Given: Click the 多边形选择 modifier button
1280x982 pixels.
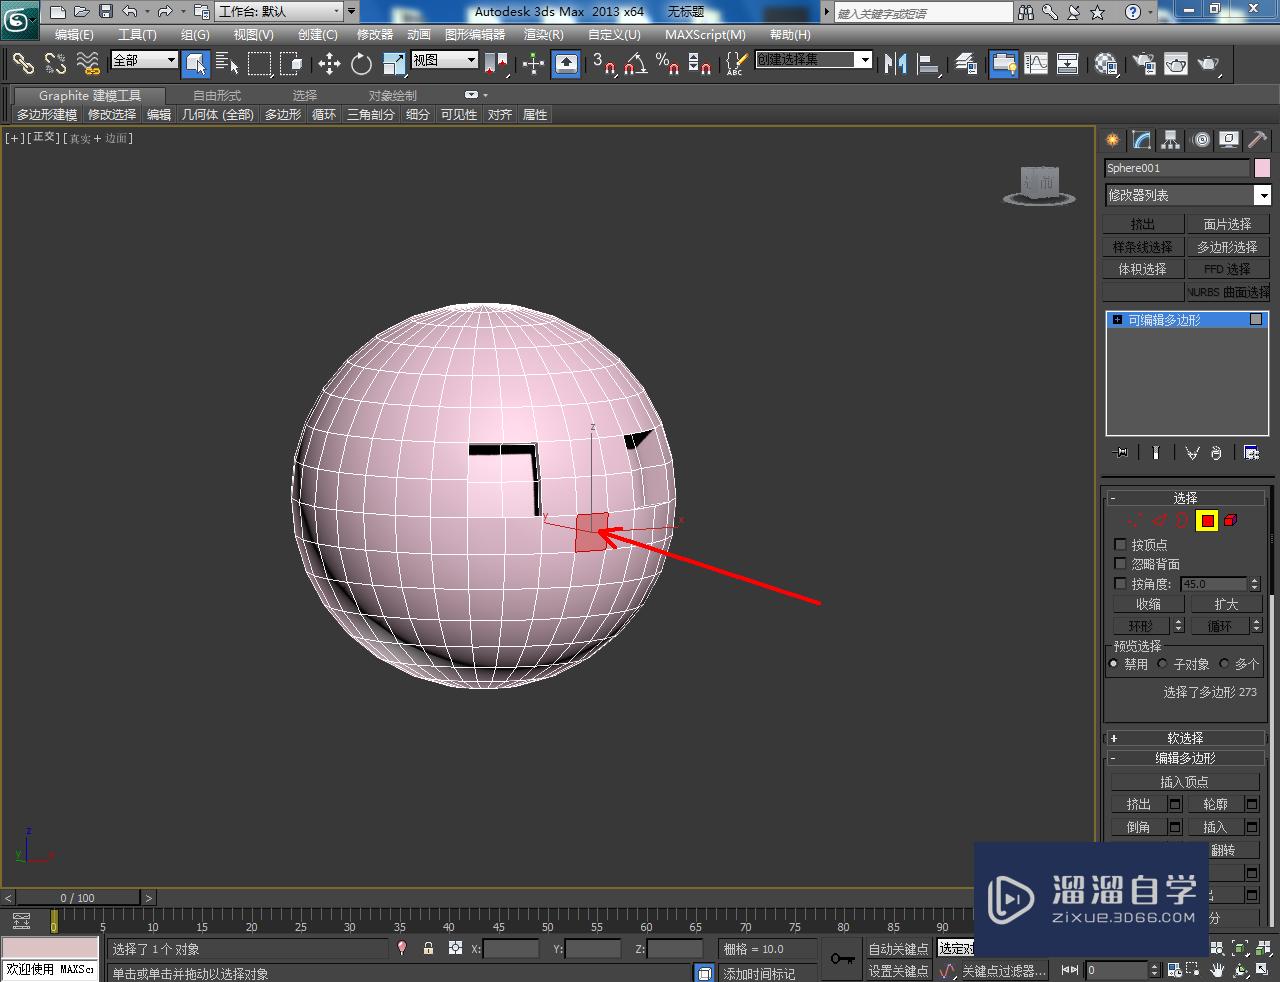Looking at the screenshot, I should coord(1227,247).
